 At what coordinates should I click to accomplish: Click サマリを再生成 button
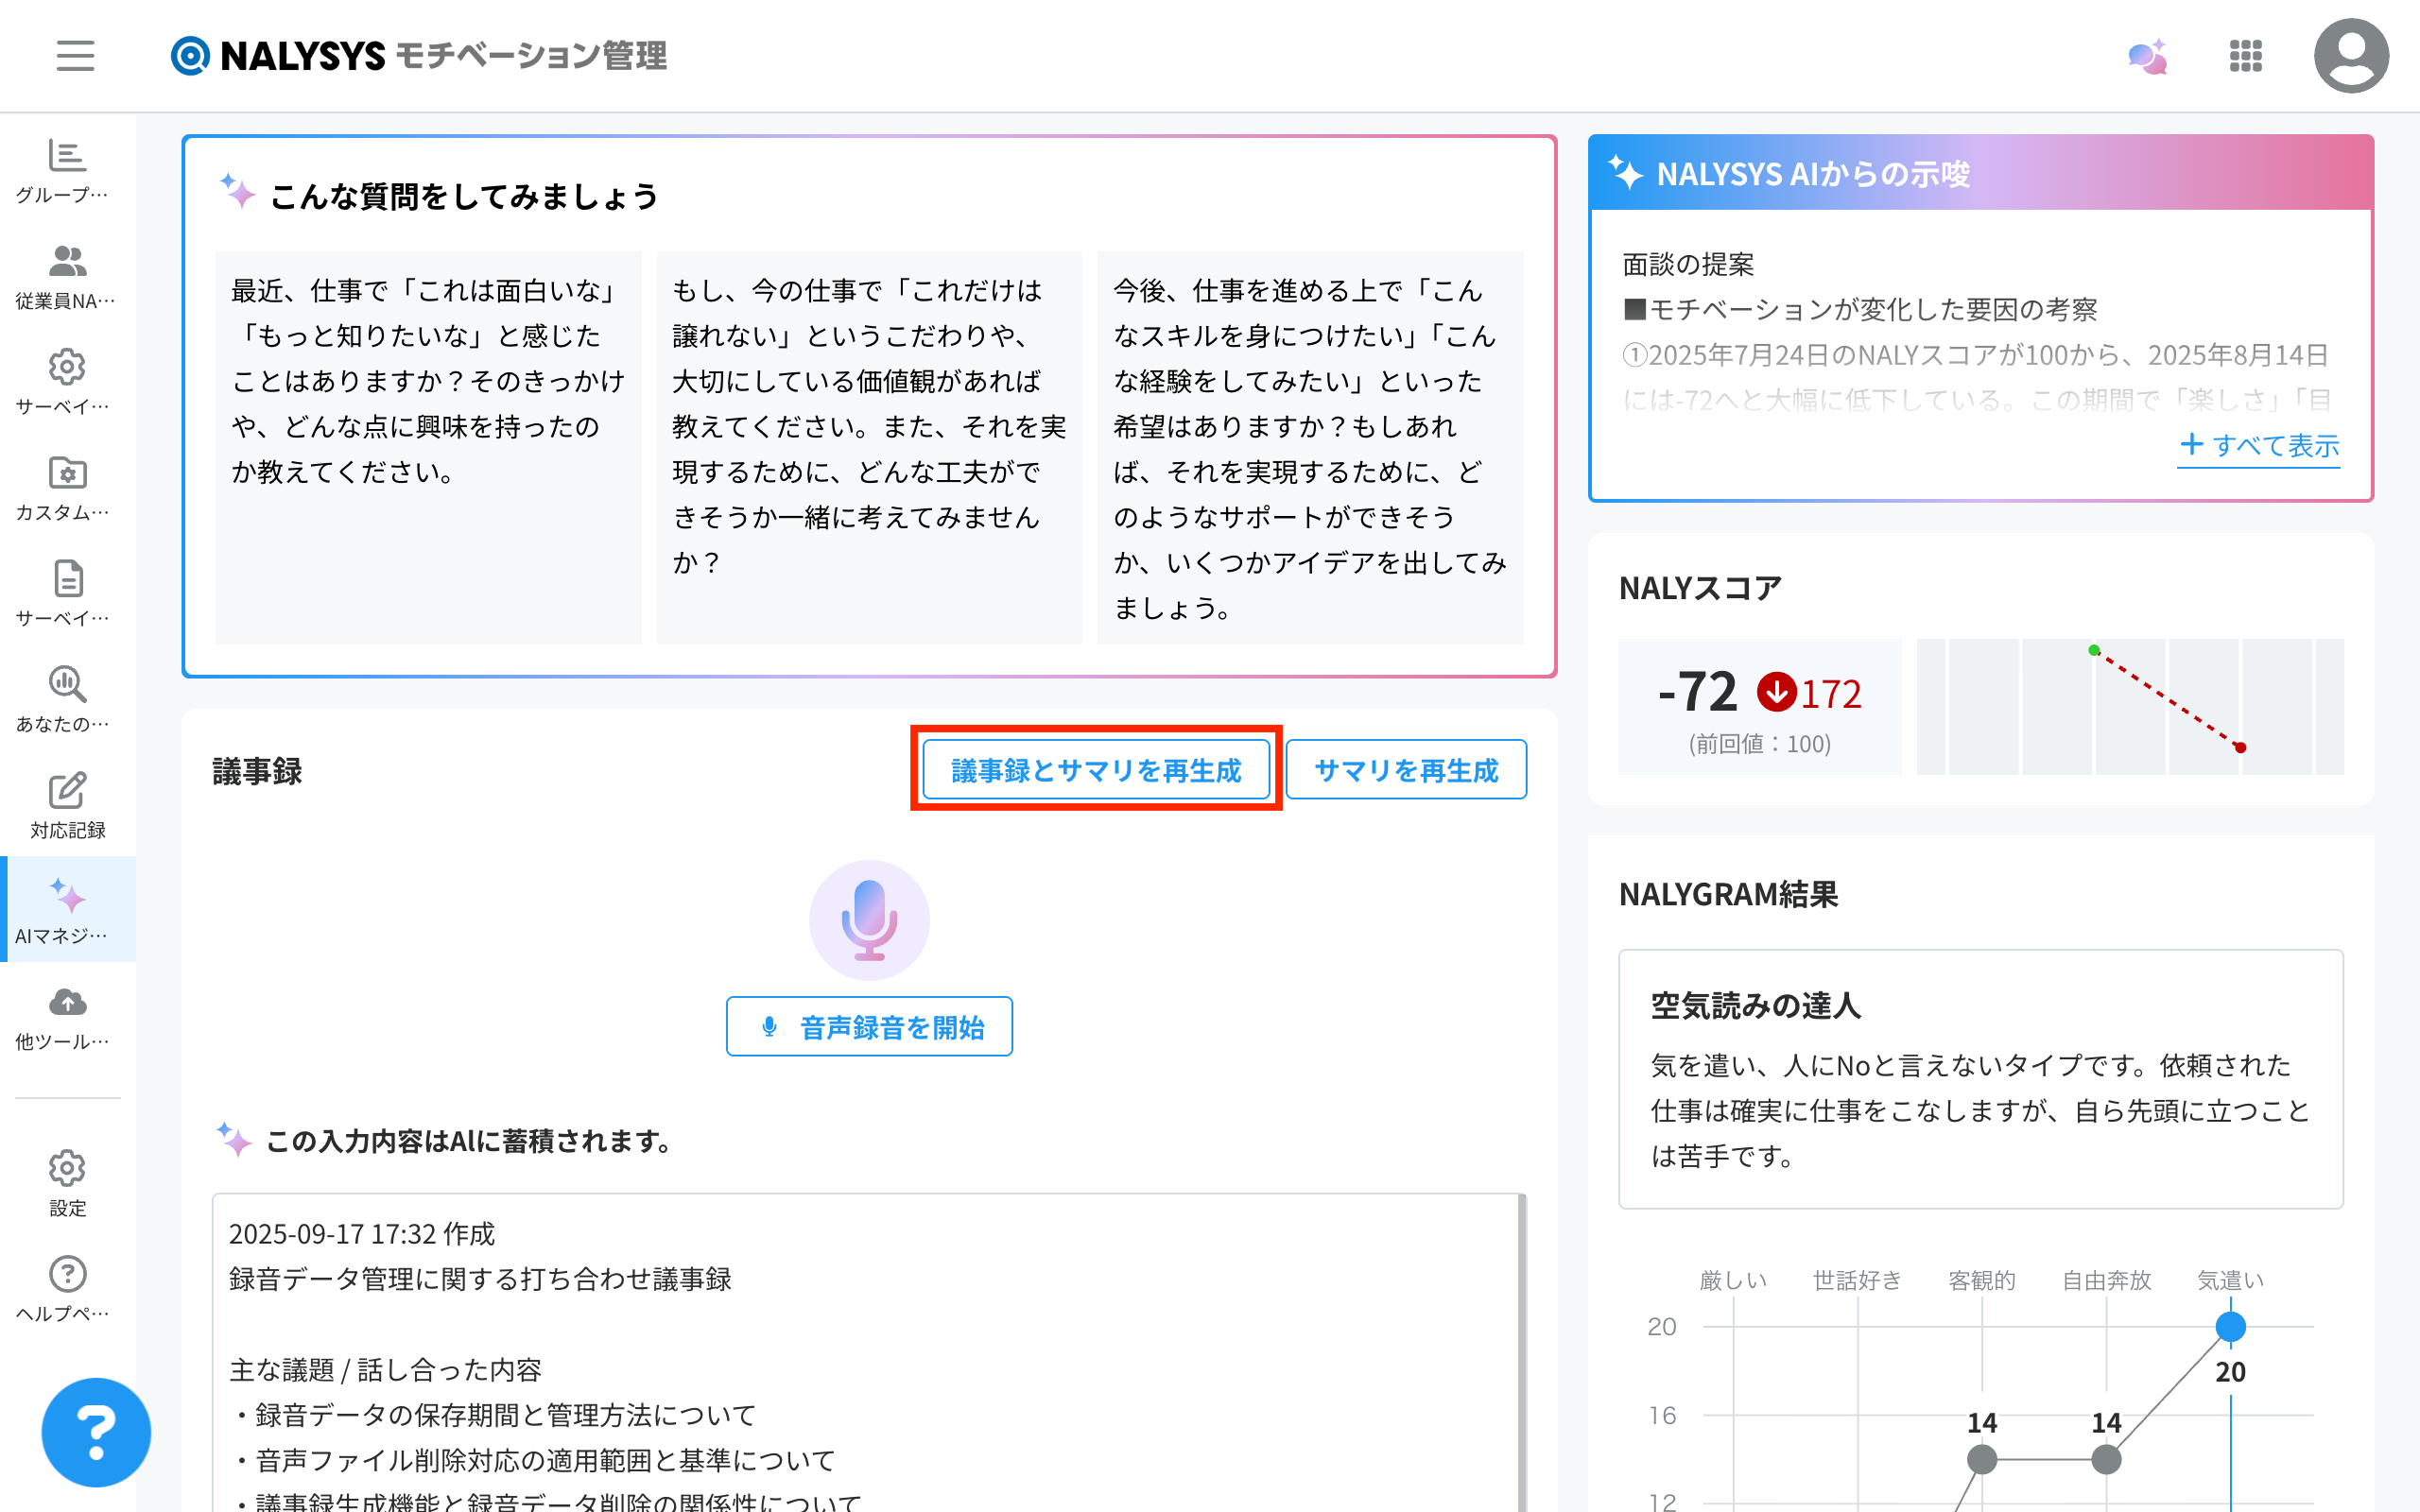click(x=1405, y=770)
